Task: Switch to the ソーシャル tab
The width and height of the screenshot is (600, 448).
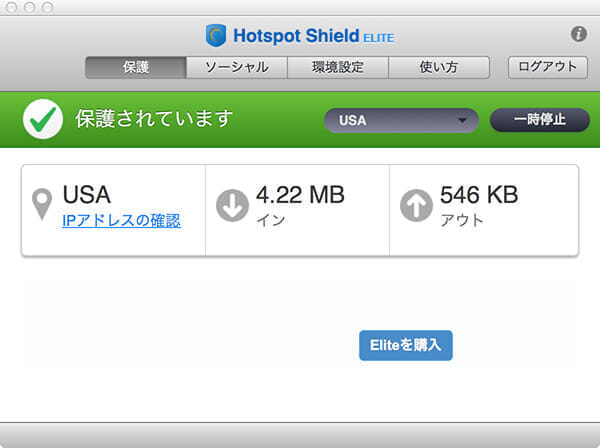Action: click(x=237, y=67)
